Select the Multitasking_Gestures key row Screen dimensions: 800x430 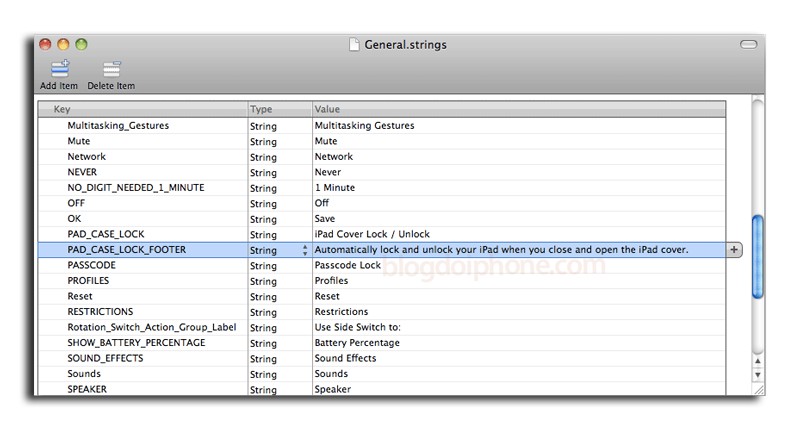tap(118, 126)
